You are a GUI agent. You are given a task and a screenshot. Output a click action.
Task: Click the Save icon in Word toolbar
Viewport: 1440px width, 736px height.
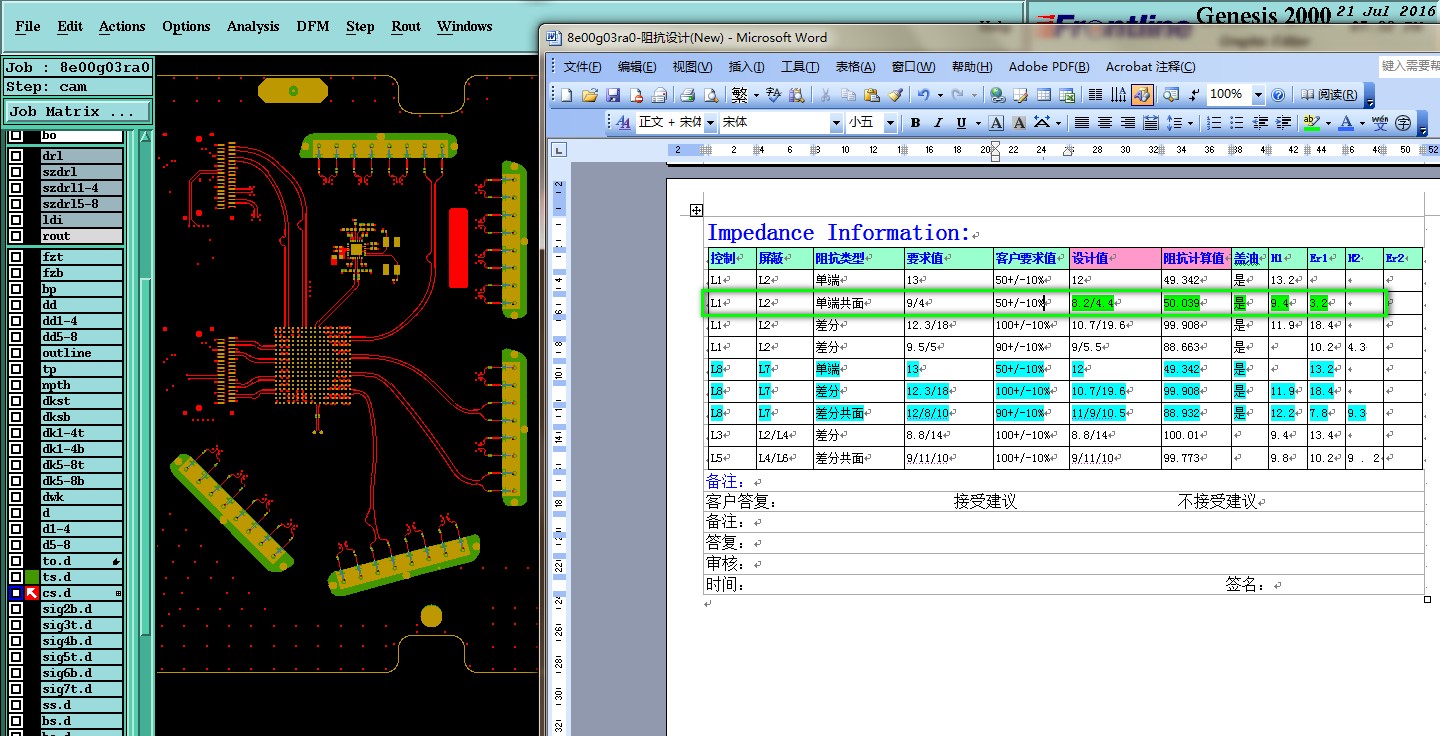(x=613, y=96)
